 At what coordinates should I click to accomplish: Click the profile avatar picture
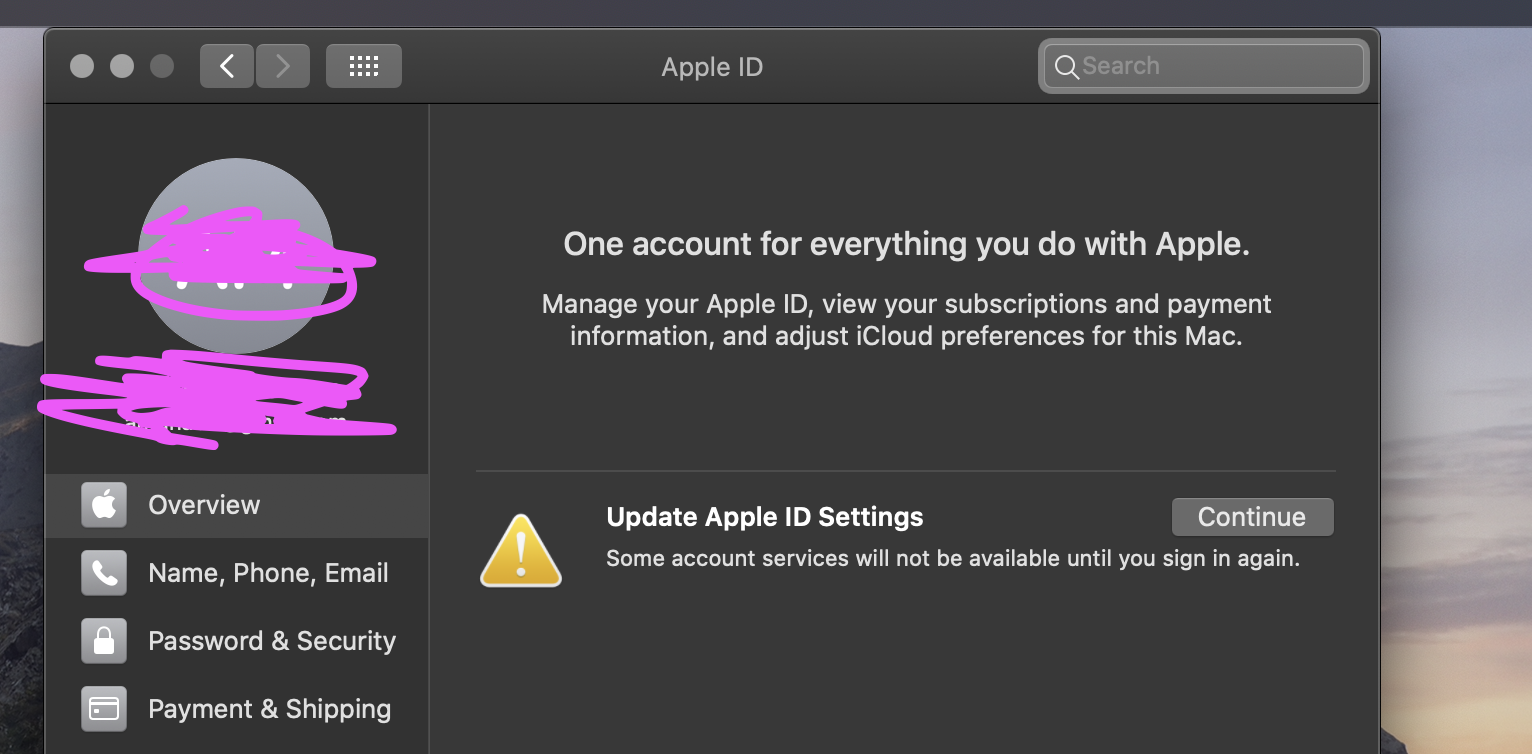pos(236,255)
